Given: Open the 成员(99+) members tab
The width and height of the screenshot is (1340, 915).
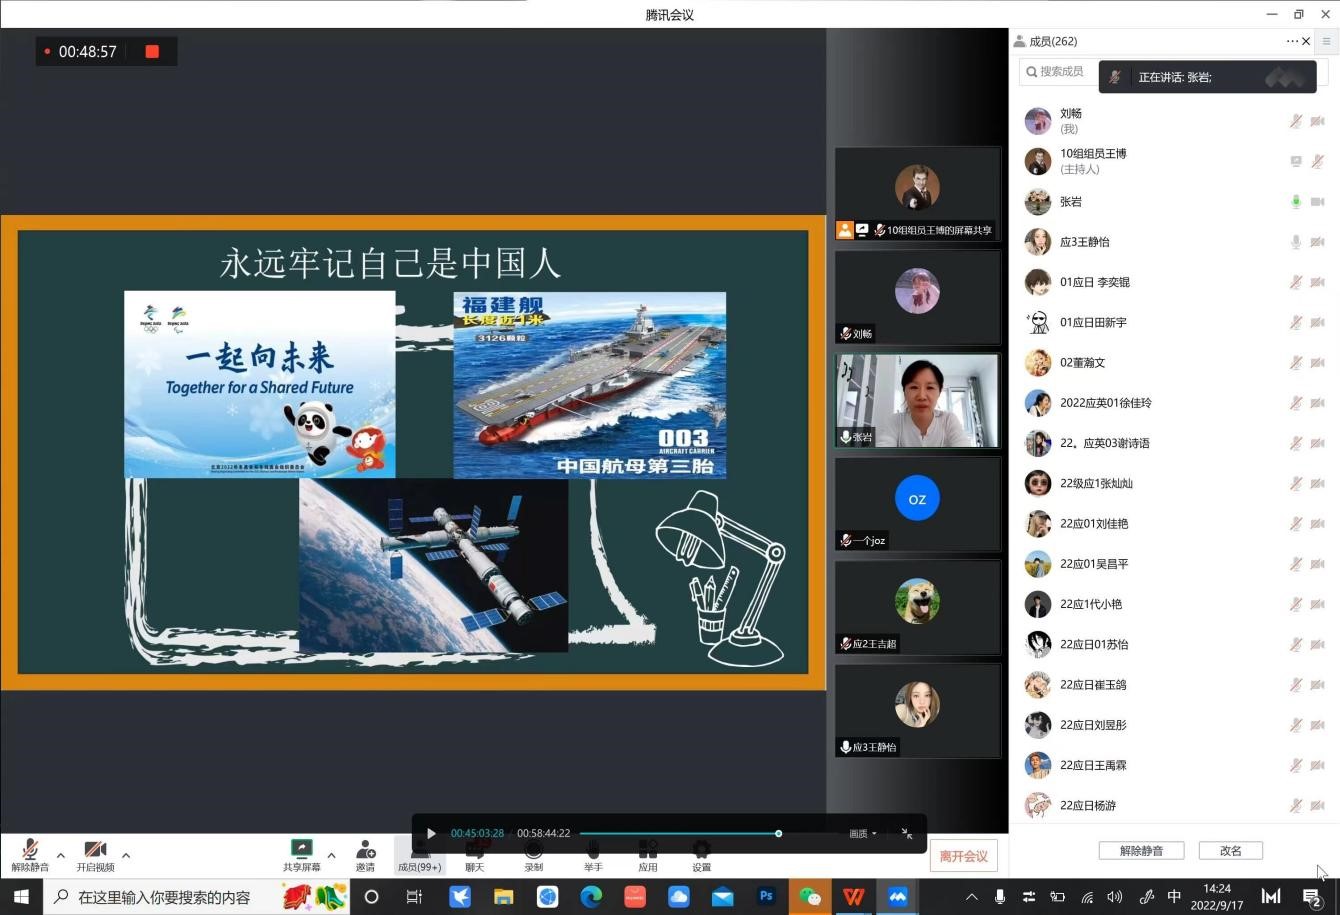Looking at the screenshot, I should point(419,855).
